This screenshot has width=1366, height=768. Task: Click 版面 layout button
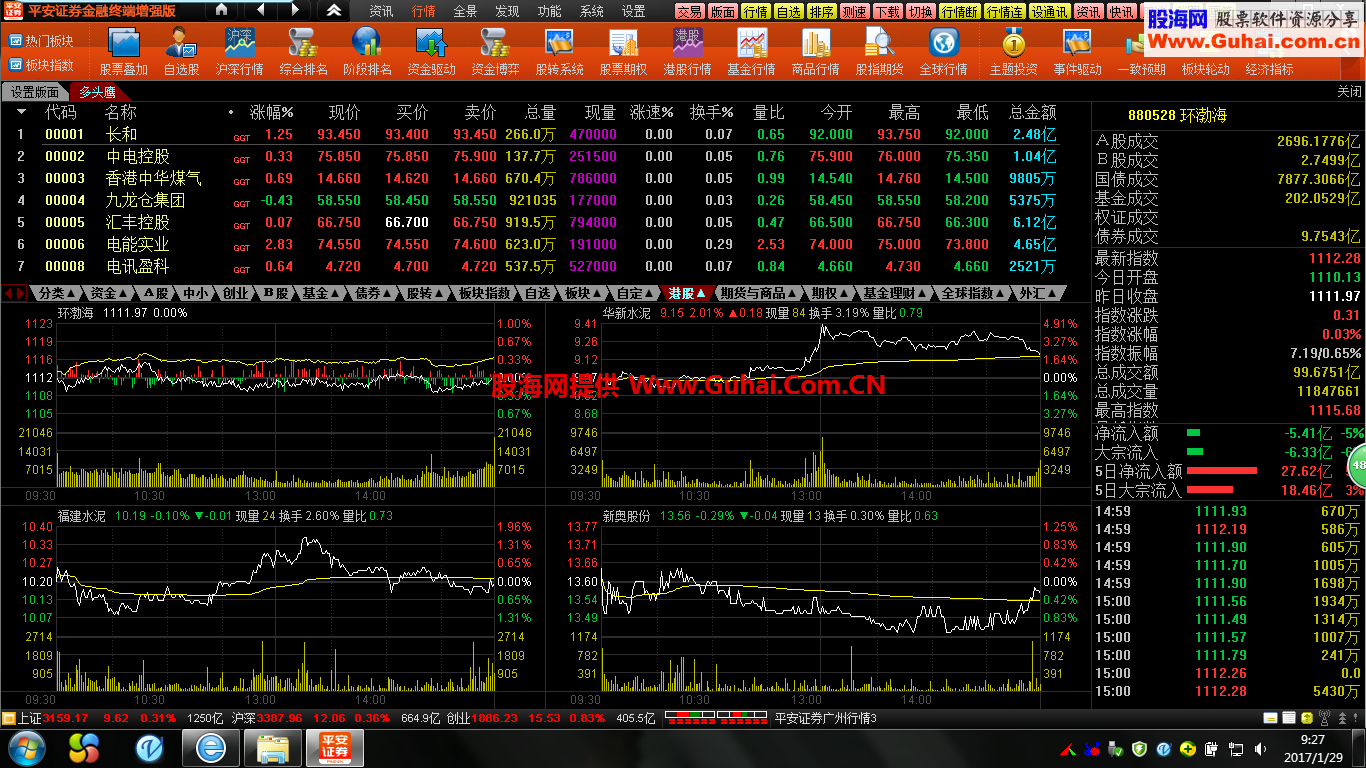(x=723, y=12)
